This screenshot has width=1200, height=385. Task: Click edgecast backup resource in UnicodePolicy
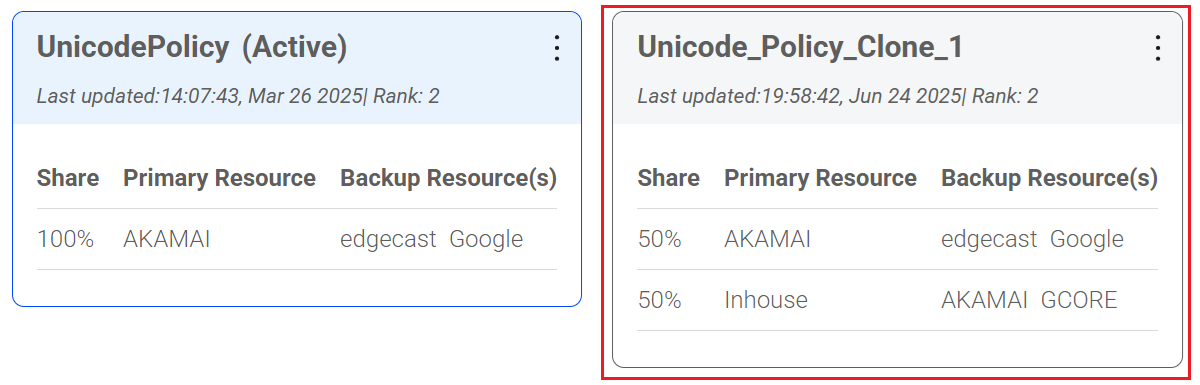(x=388, y=239)
